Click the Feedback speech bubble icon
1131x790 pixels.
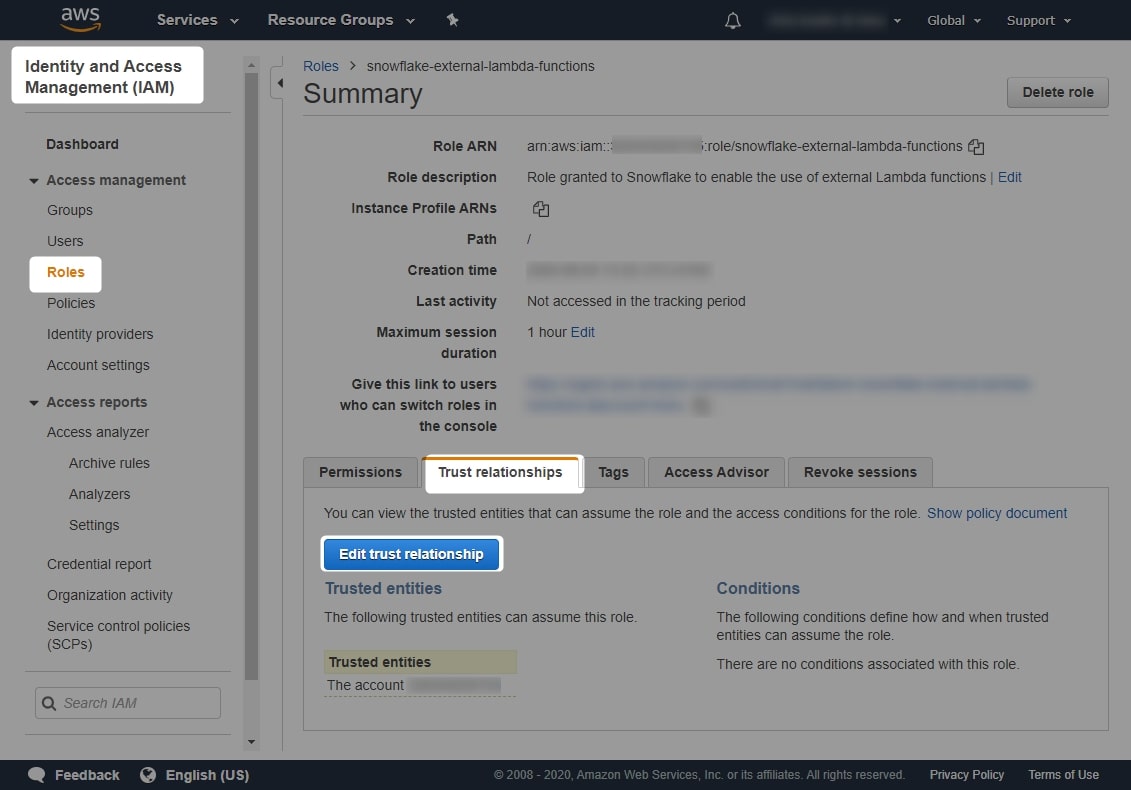36,775
